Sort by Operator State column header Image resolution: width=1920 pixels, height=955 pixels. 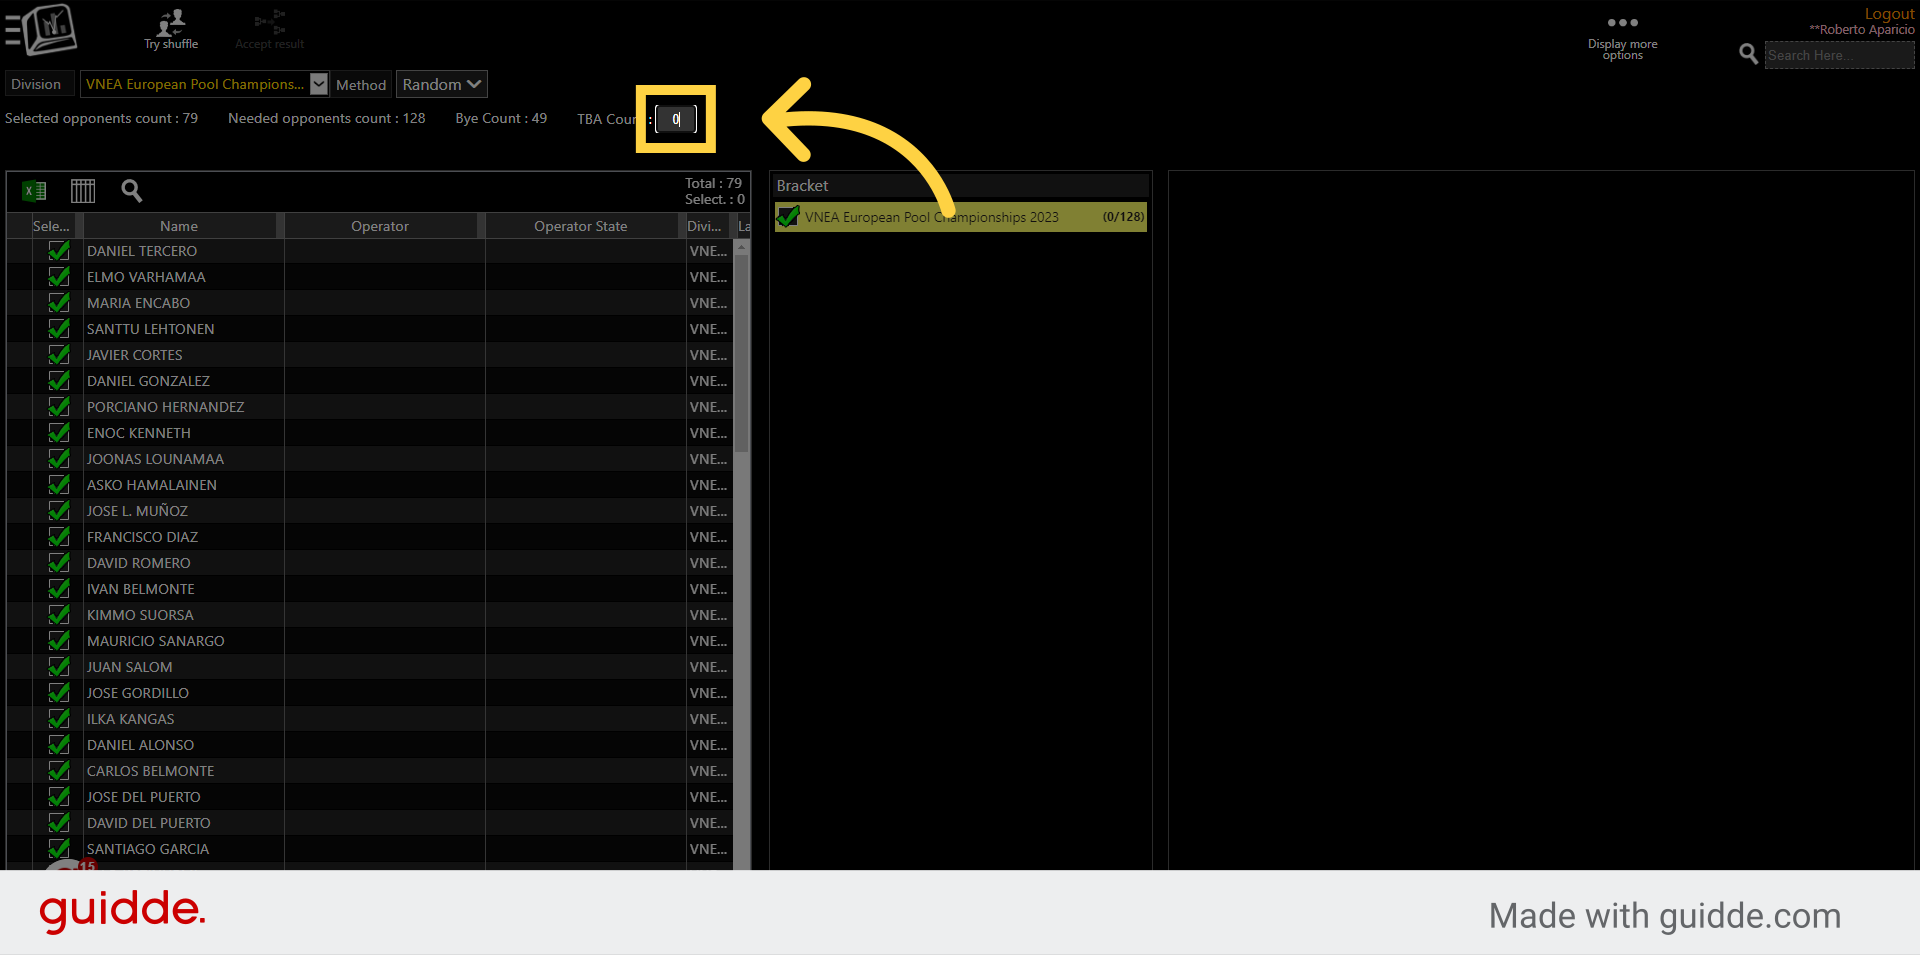581,226
